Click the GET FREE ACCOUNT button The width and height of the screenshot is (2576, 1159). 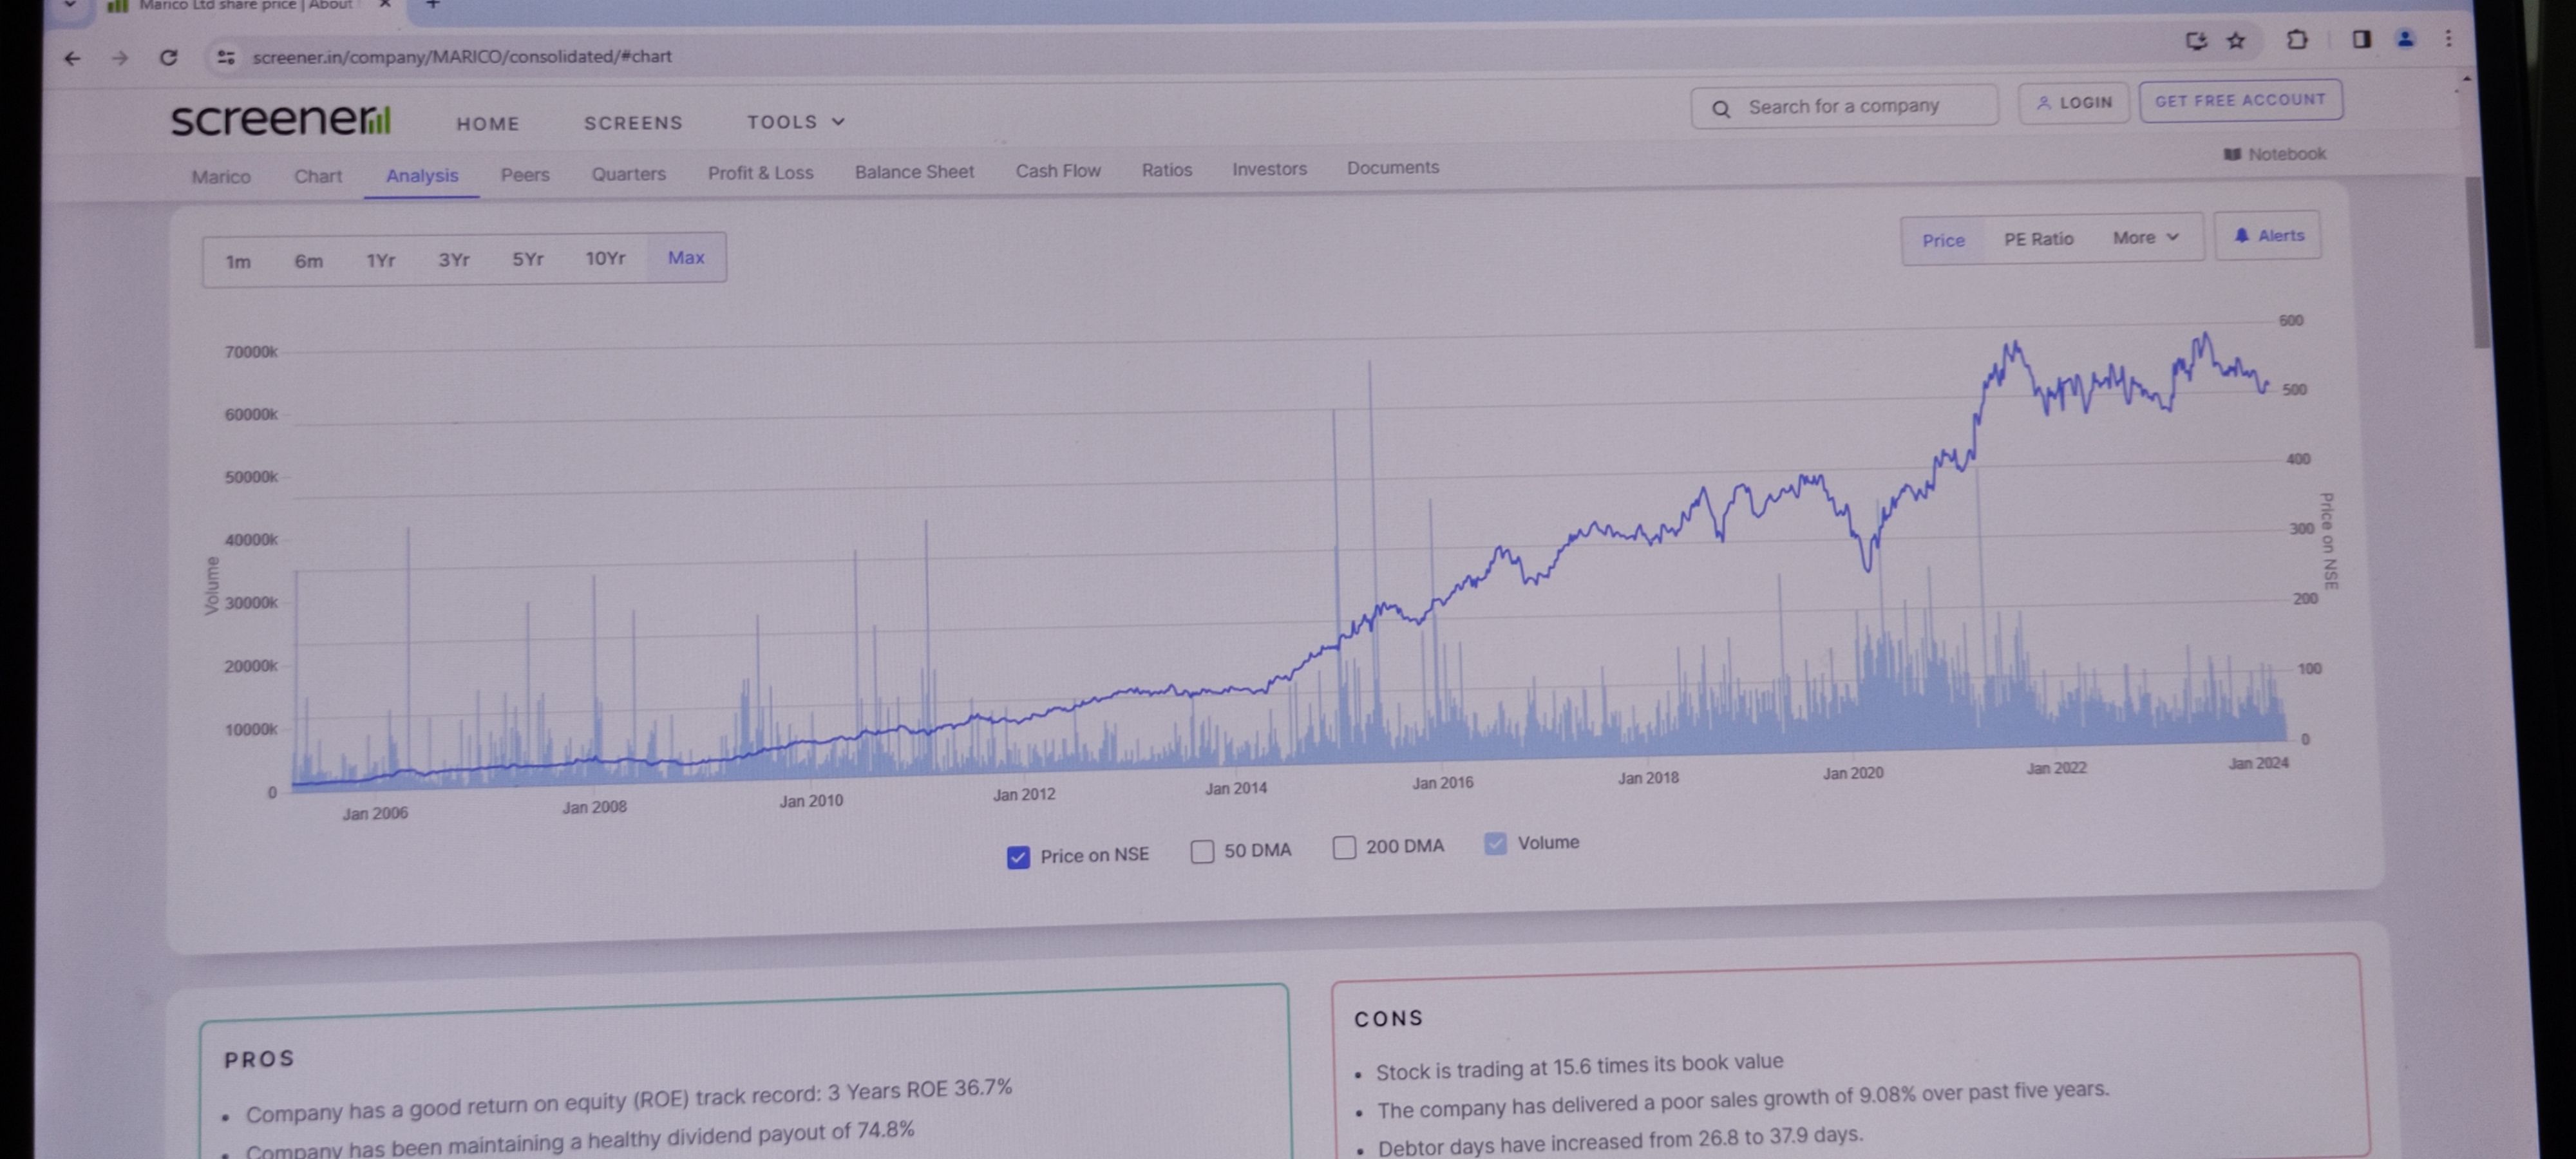[2240, 100]
